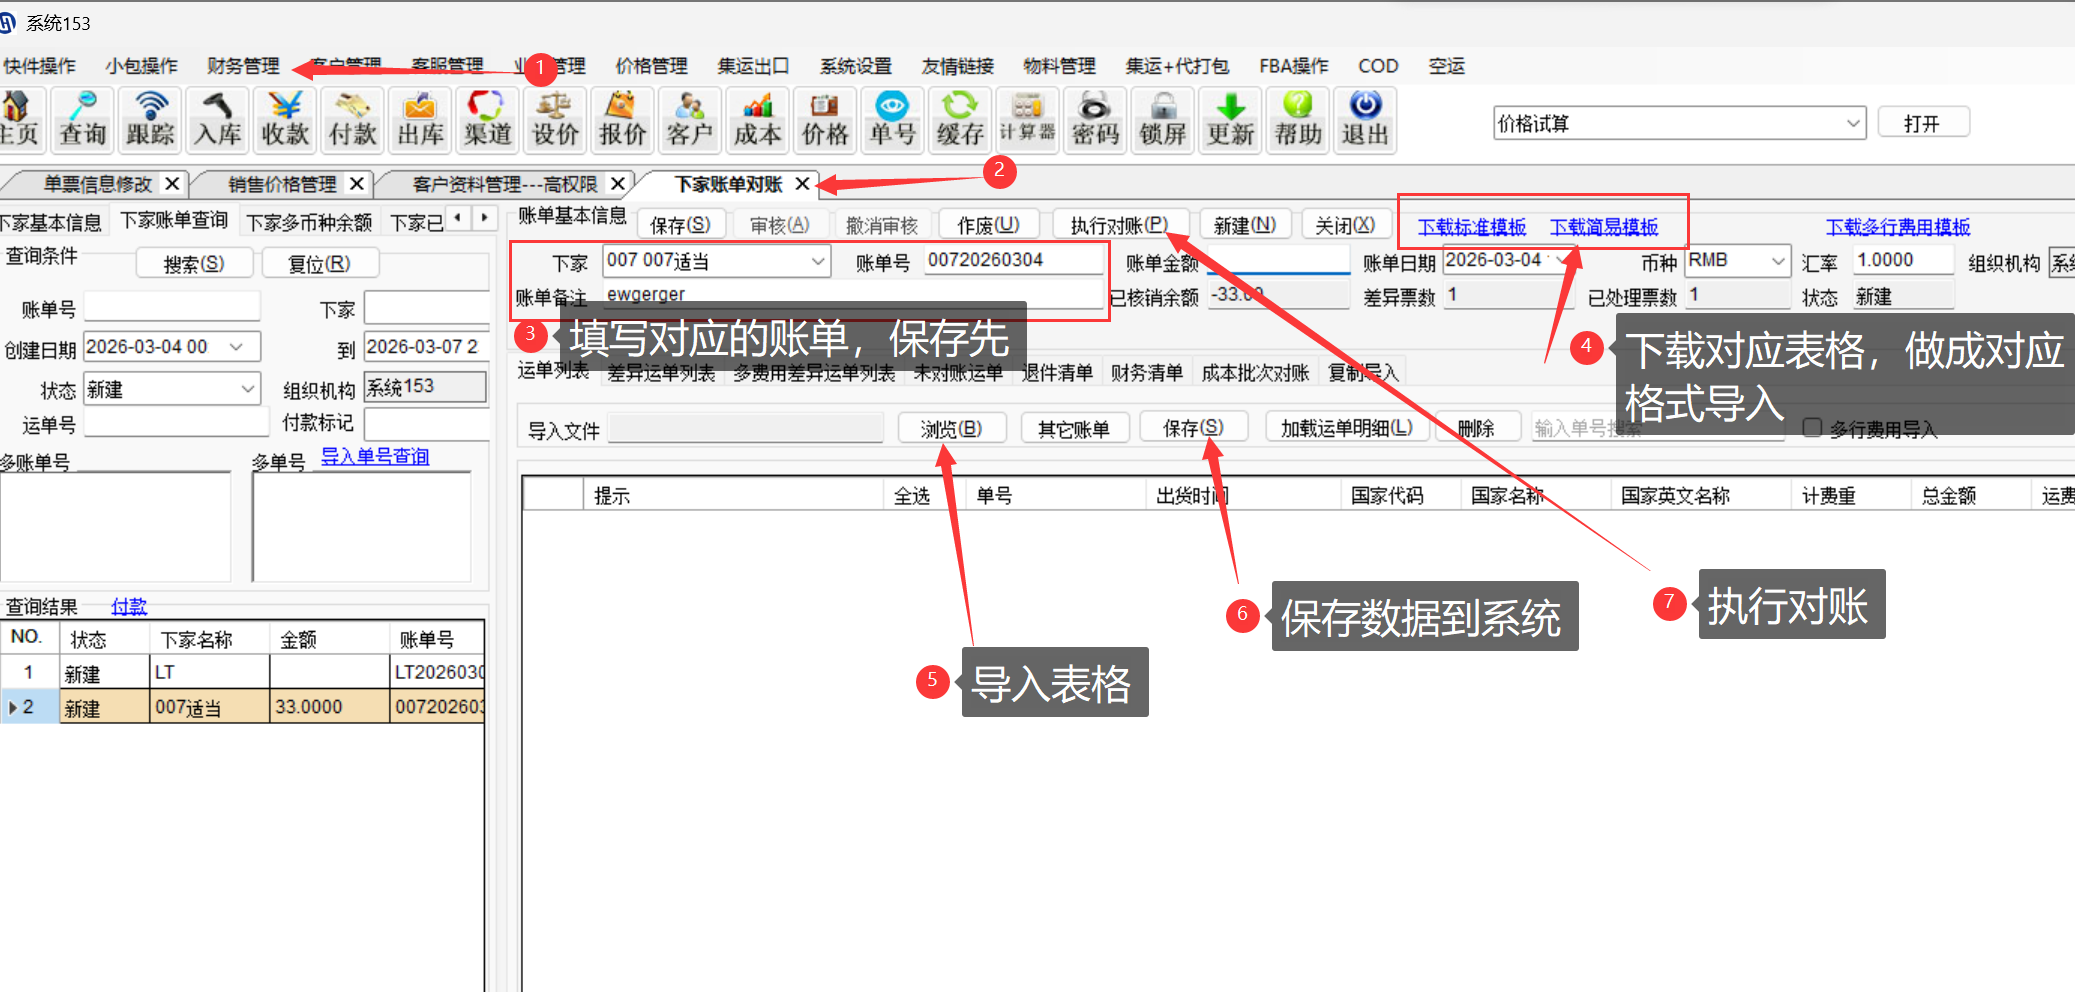
Task: Click the 锁屏 lock screen icon
Action: click(x=1162, y=120)
